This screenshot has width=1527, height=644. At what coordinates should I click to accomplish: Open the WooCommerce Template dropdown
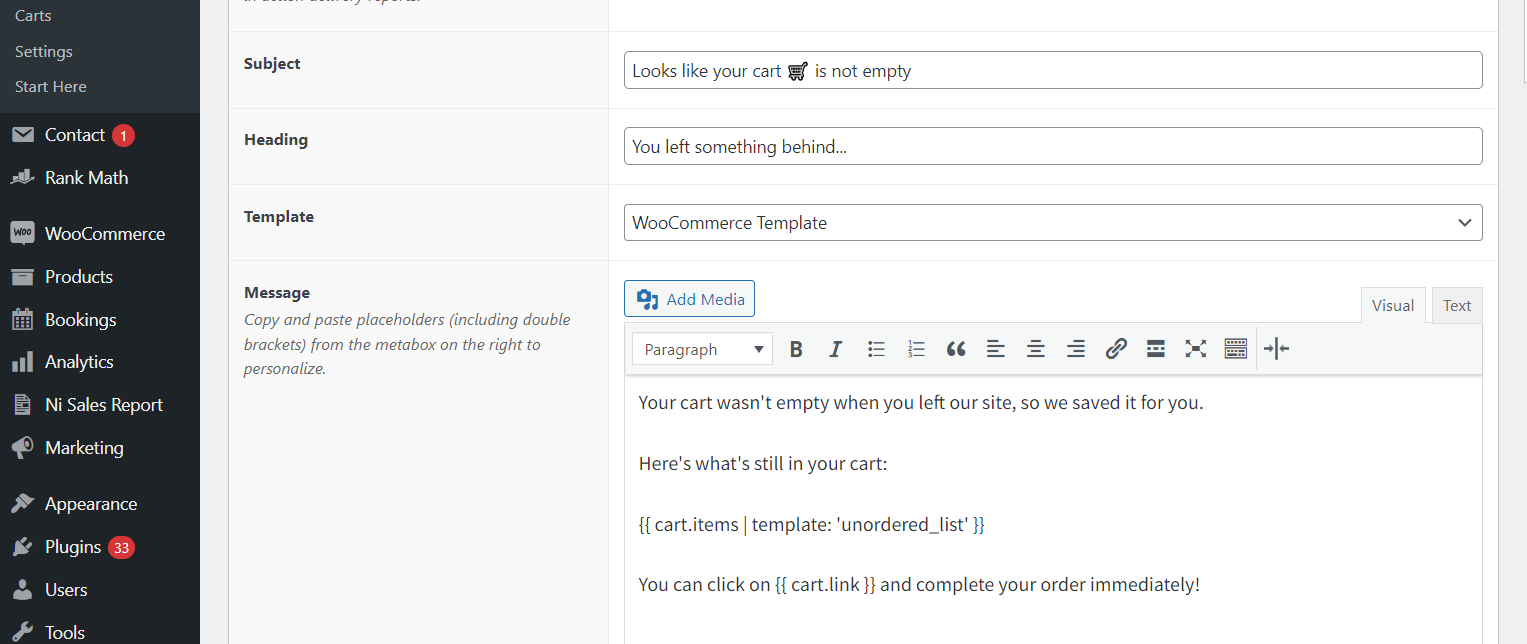pos(1052,222)
